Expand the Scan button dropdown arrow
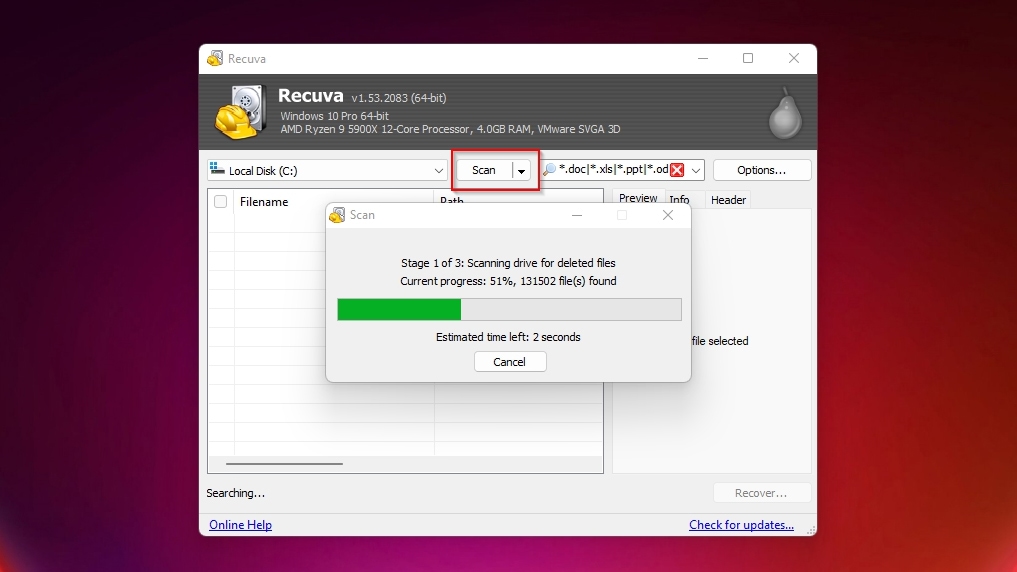The image size is (1017, 572). (521, 171)
